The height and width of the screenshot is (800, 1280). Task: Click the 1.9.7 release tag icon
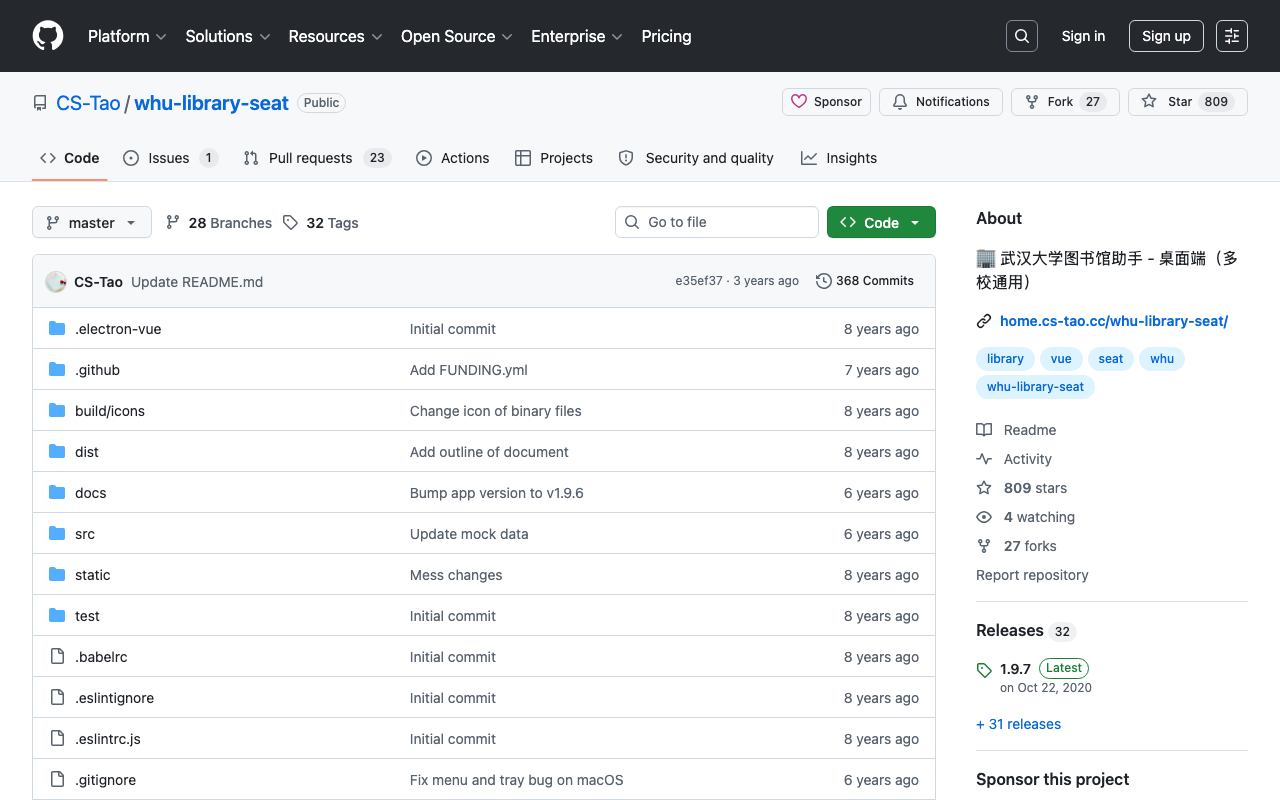984,670
